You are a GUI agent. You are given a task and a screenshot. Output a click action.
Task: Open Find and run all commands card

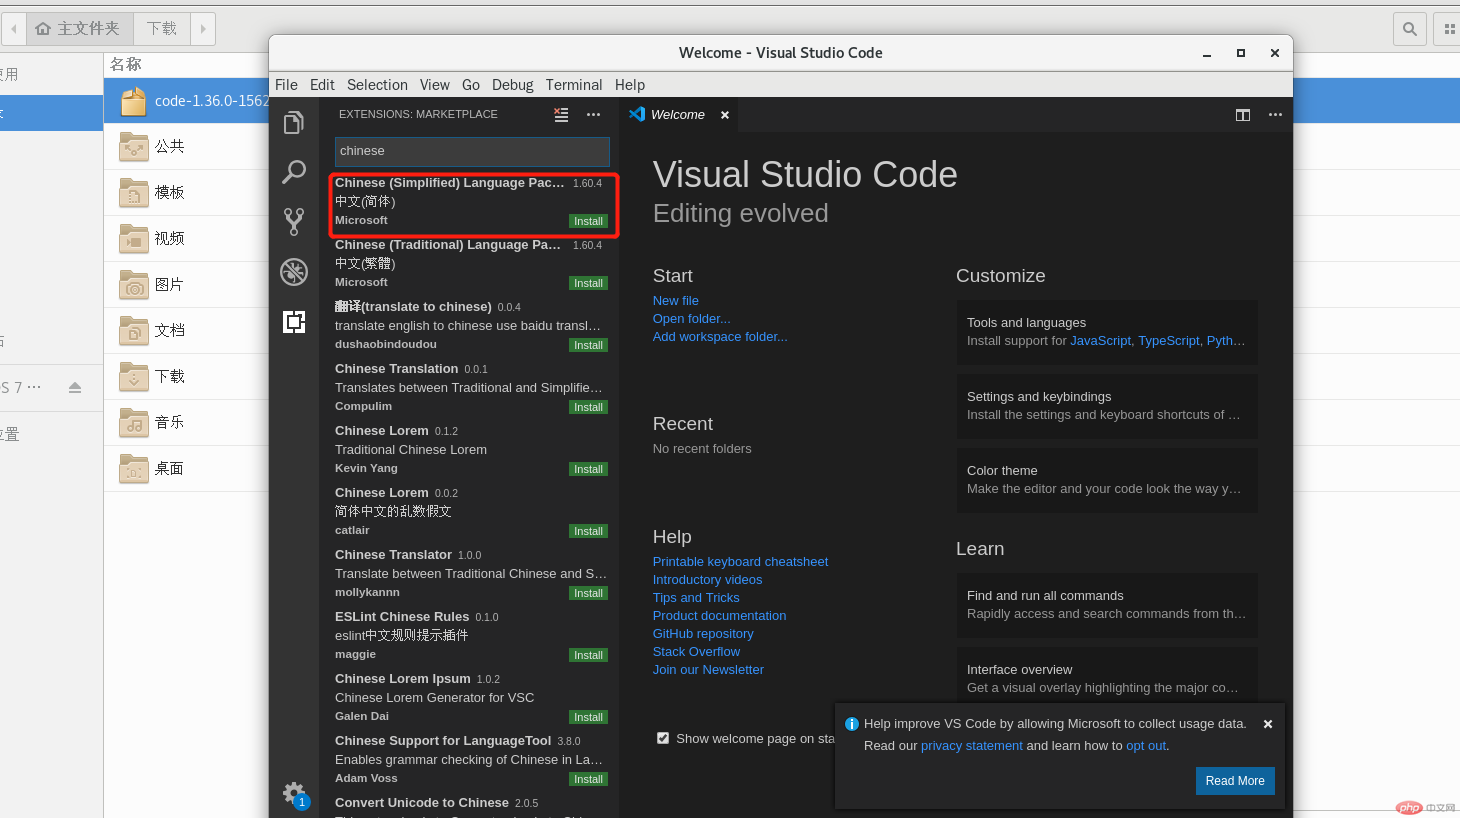click(x=1107, y=605)
